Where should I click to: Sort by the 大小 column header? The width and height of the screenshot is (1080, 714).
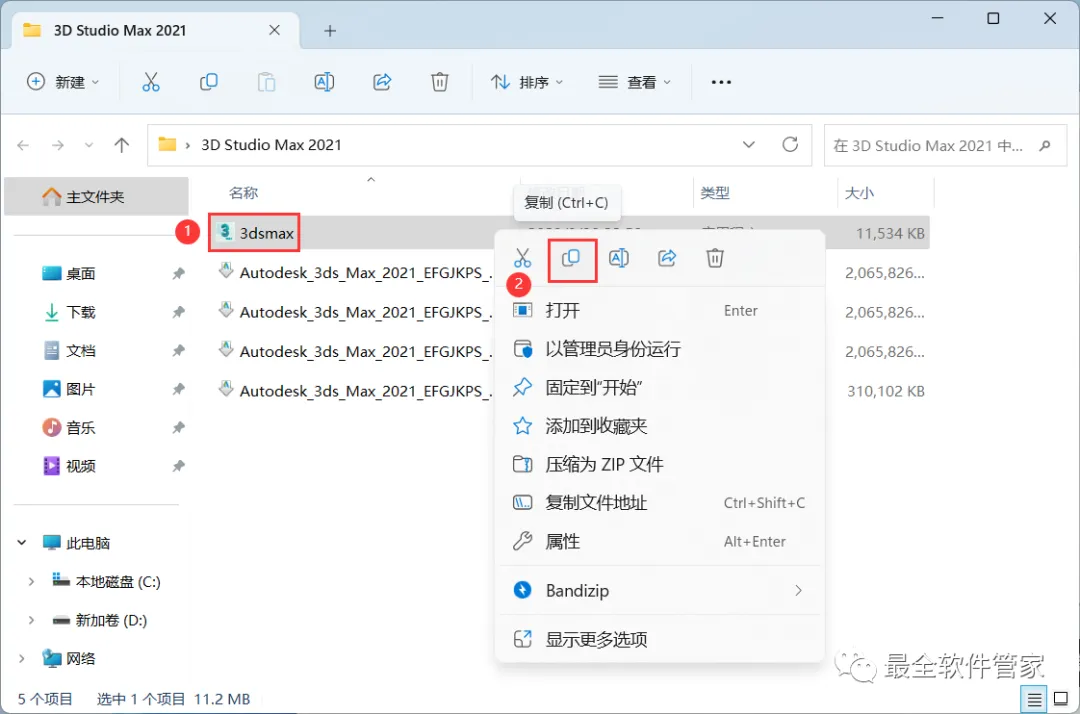click(859, 193)
